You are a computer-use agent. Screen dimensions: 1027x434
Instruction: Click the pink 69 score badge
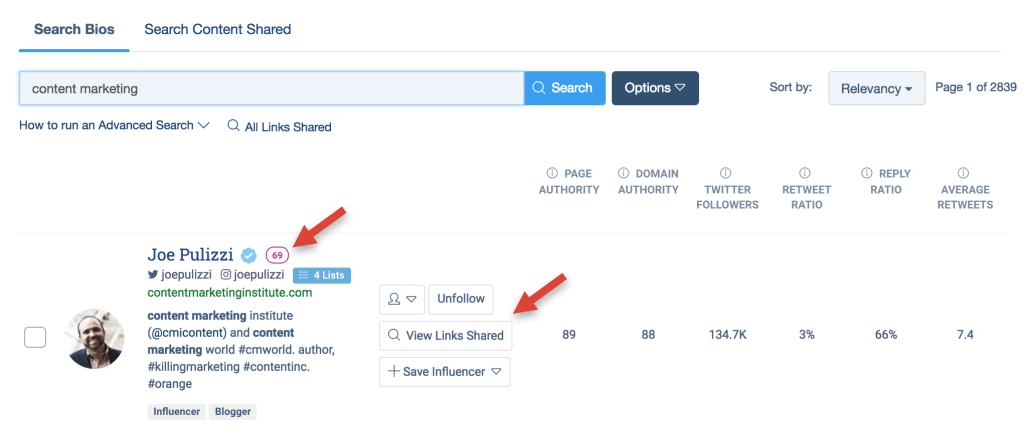[x=277, y=255]
